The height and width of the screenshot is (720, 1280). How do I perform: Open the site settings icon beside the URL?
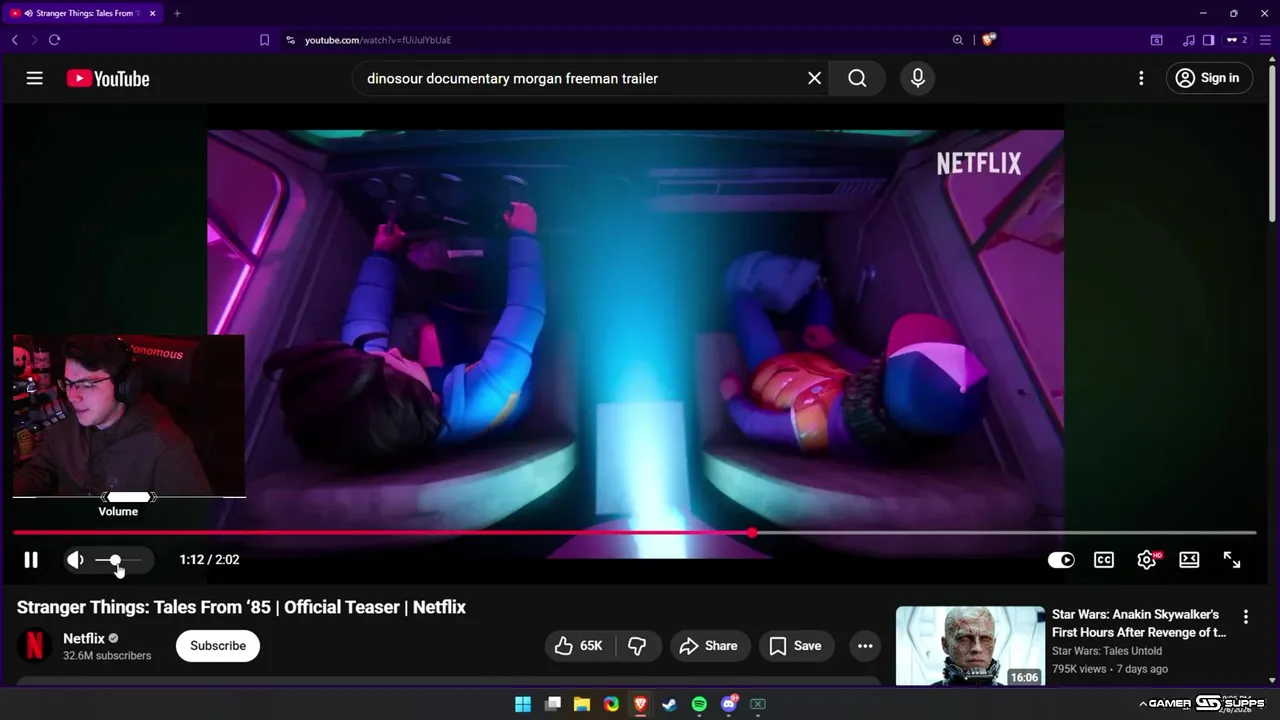[290, 40]
